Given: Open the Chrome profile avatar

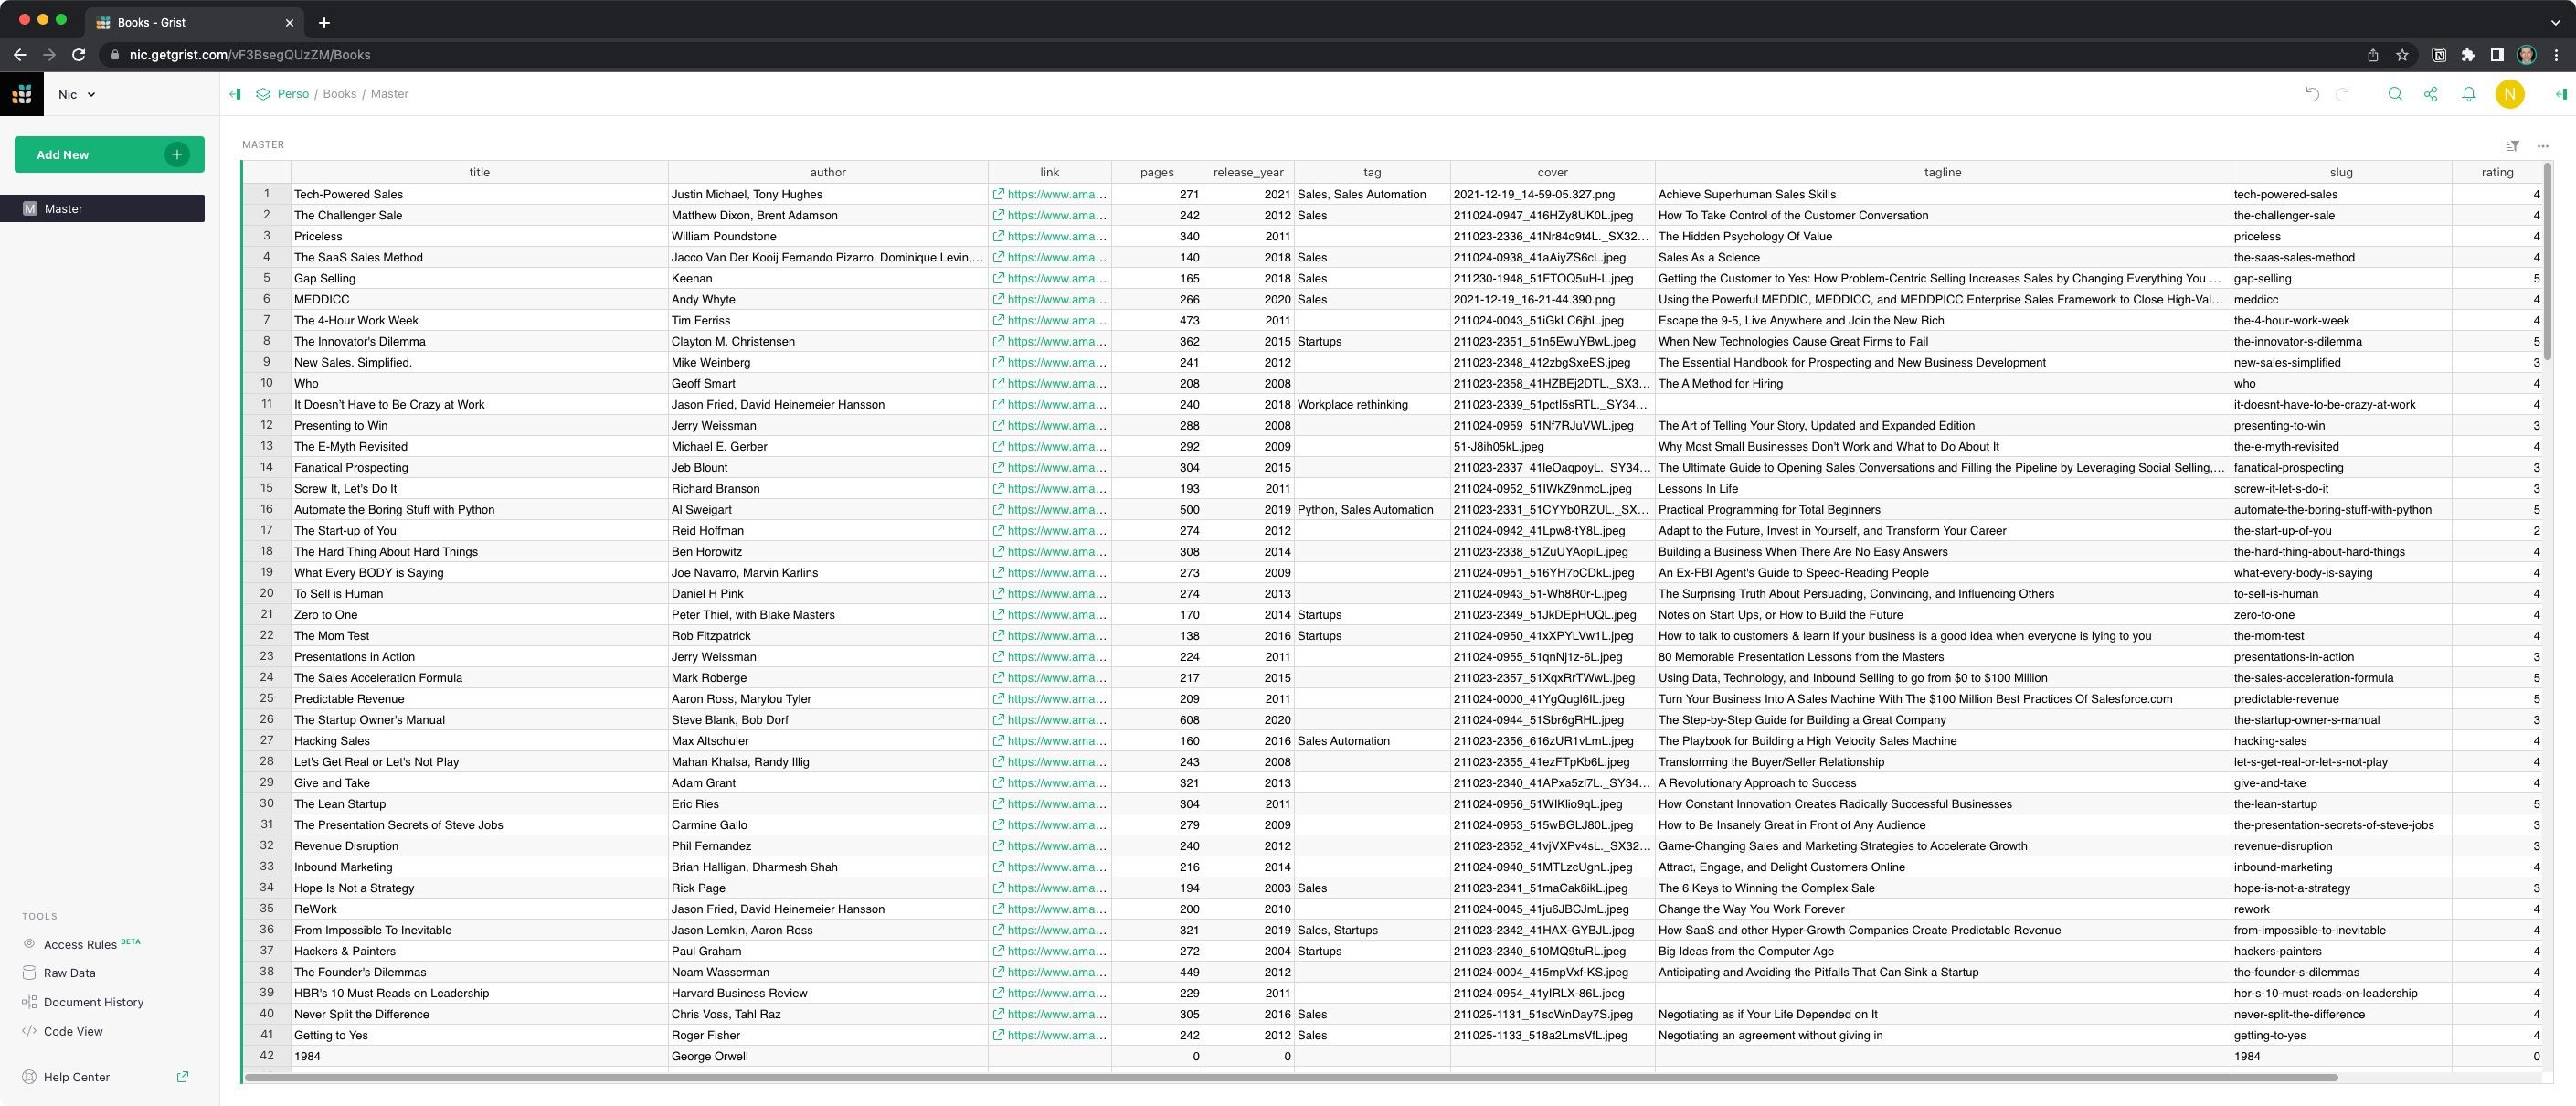Looking at the screenshot, I should click(x=2526, y=55).
